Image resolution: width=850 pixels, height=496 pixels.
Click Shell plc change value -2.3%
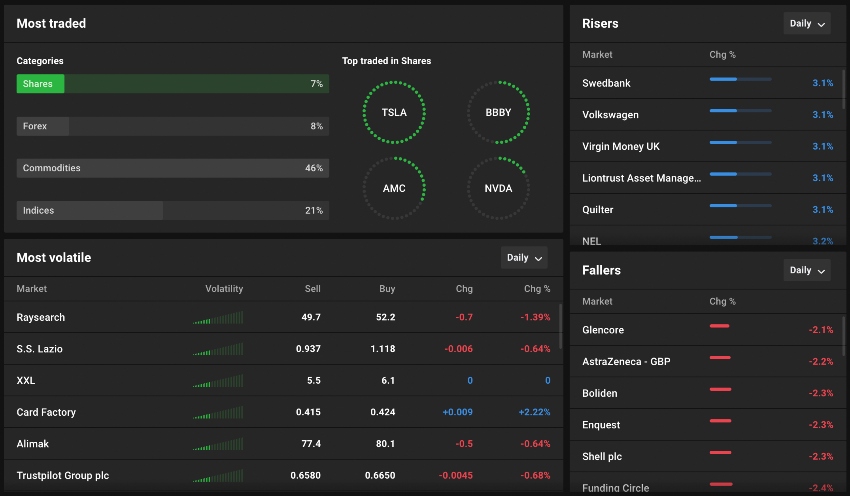point(821,456)
